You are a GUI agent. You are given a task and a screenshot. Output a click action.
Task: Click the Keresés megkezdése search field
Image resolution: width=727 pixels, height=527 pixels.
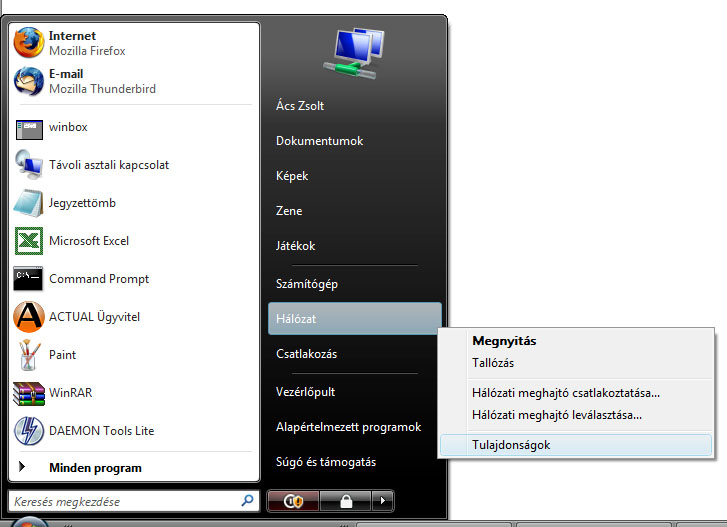(134, 501)
